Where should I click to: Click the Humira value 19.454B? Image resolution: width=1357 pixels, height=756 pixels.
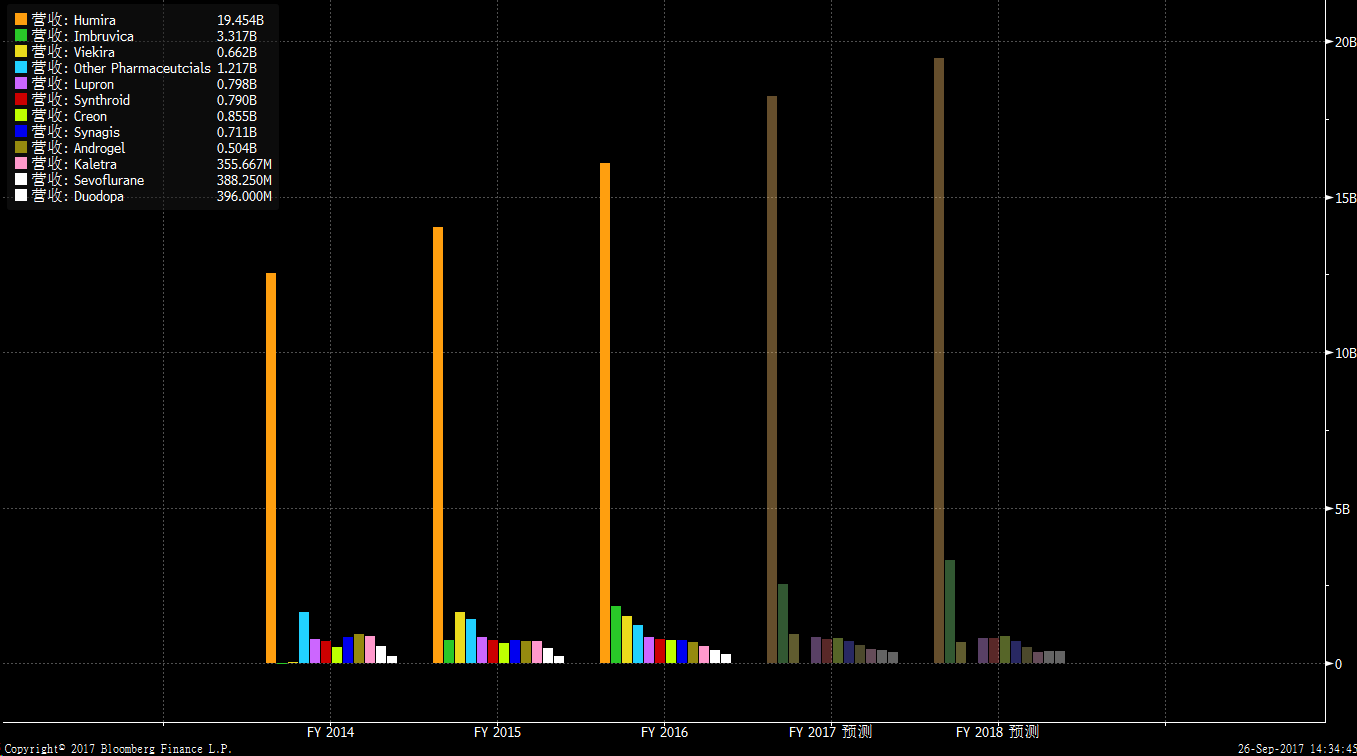(x=240, y=20)
